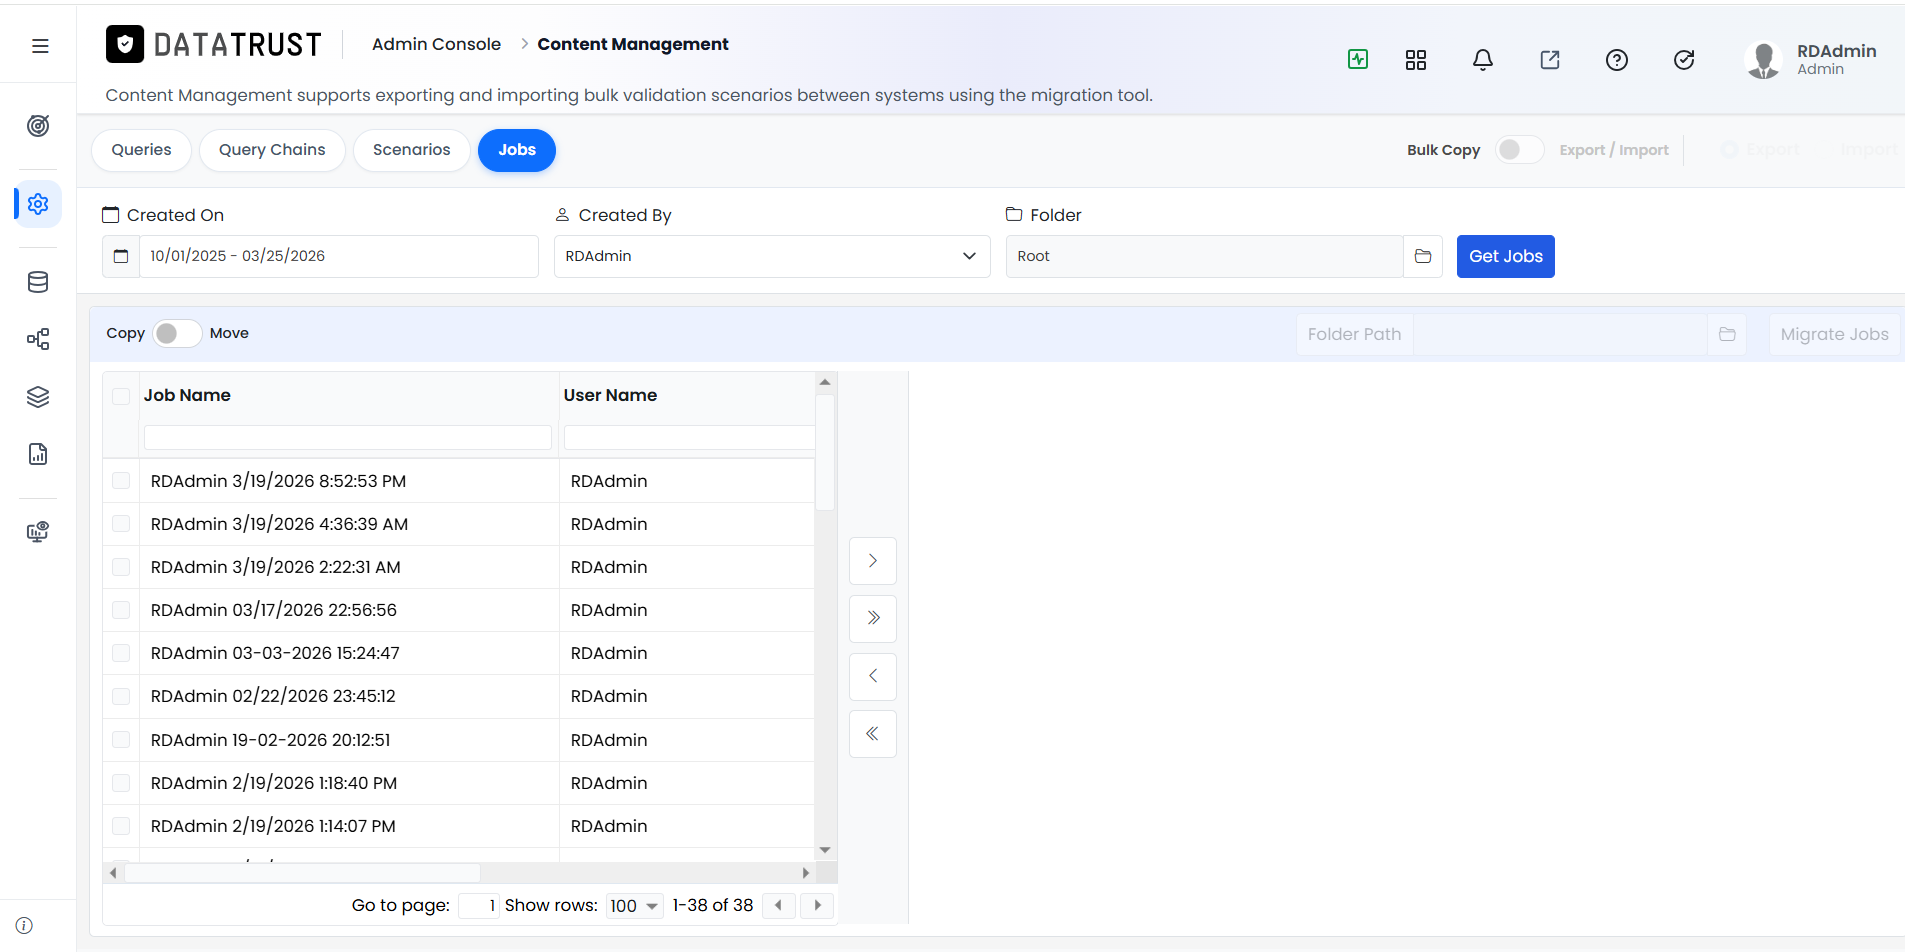The height and width of the screenshot is (952, 1905).
Task: Open the report chart sidebar icon
Action: point(38,454)
